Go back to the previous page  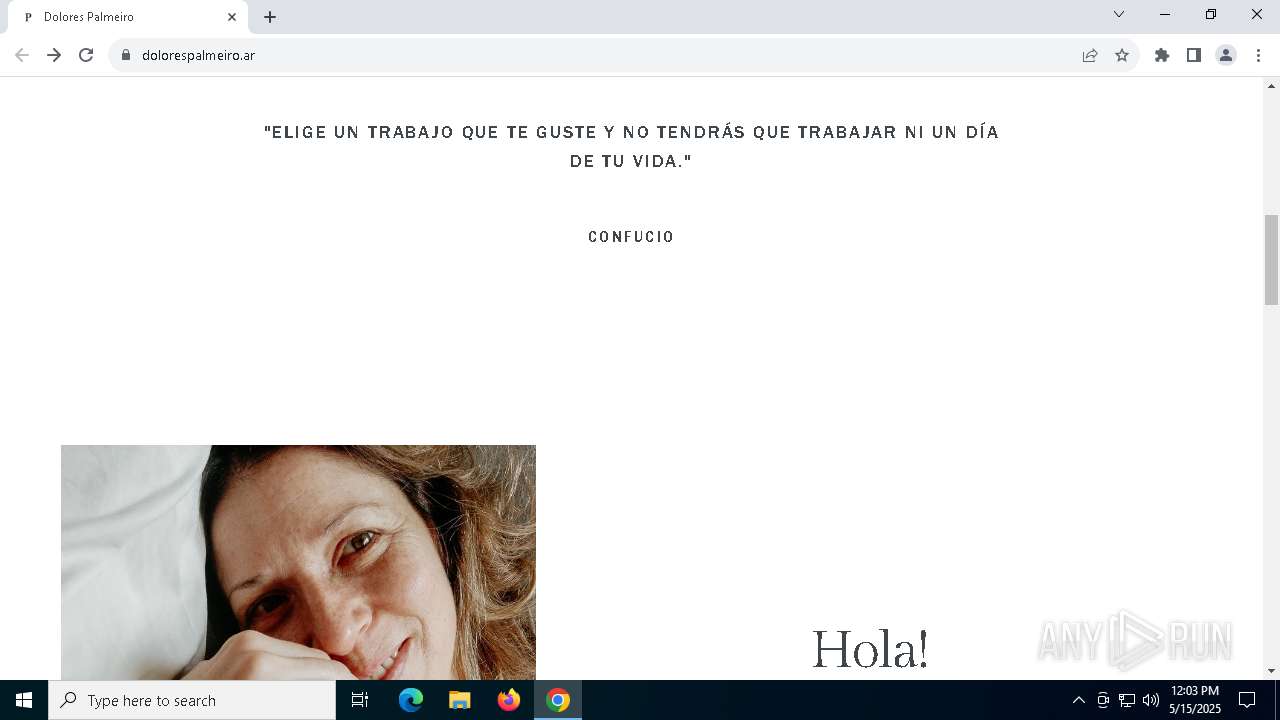[22, 55]
